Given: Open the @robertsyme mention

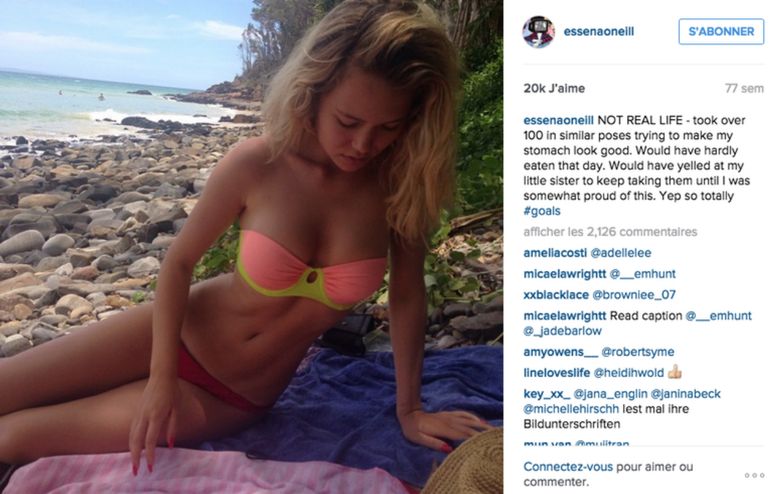Looking at the screenshot, I should [638, 352].
